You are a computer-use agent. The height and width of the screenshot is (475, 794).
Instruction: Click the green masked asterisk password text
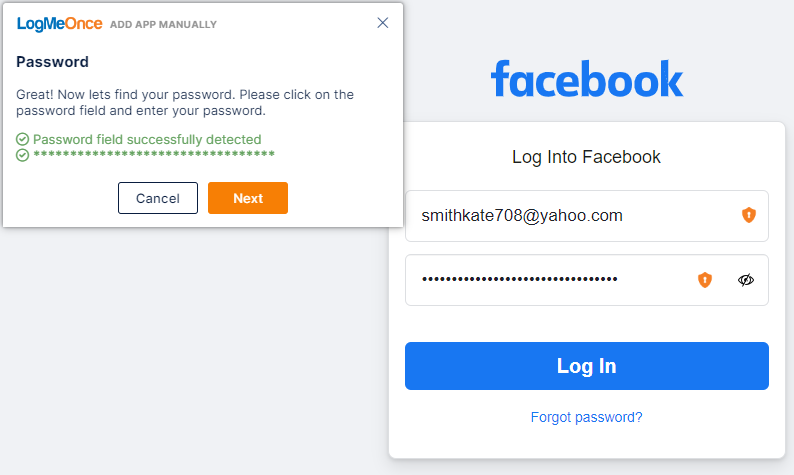[x=154, y=154]
